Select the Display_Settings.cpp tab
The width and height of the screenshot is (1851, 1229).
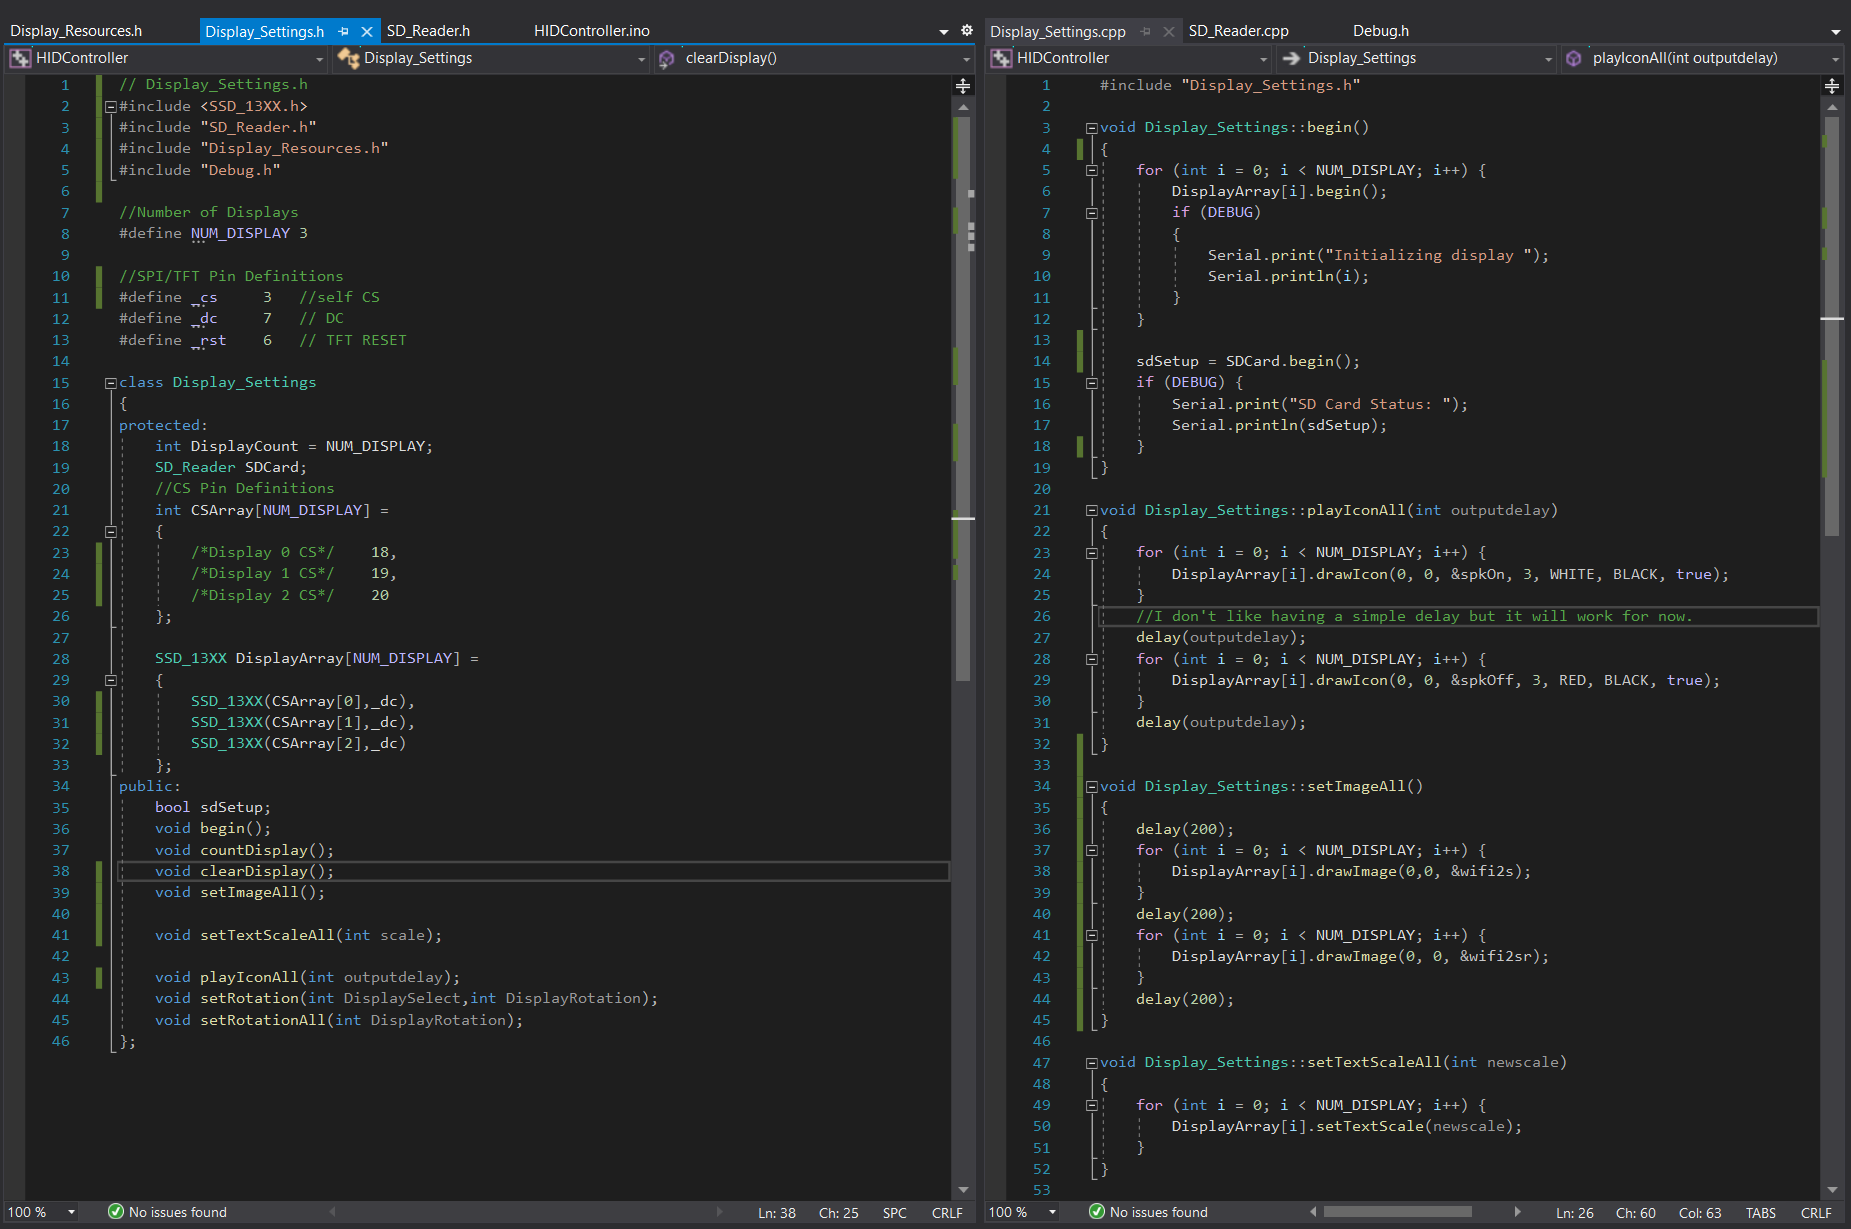coord(1057,31)
